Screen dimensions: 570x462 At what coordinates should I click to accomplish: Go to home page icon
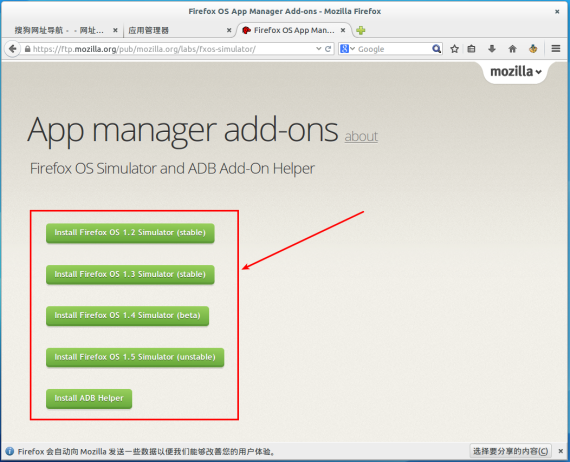click(512, 49)
